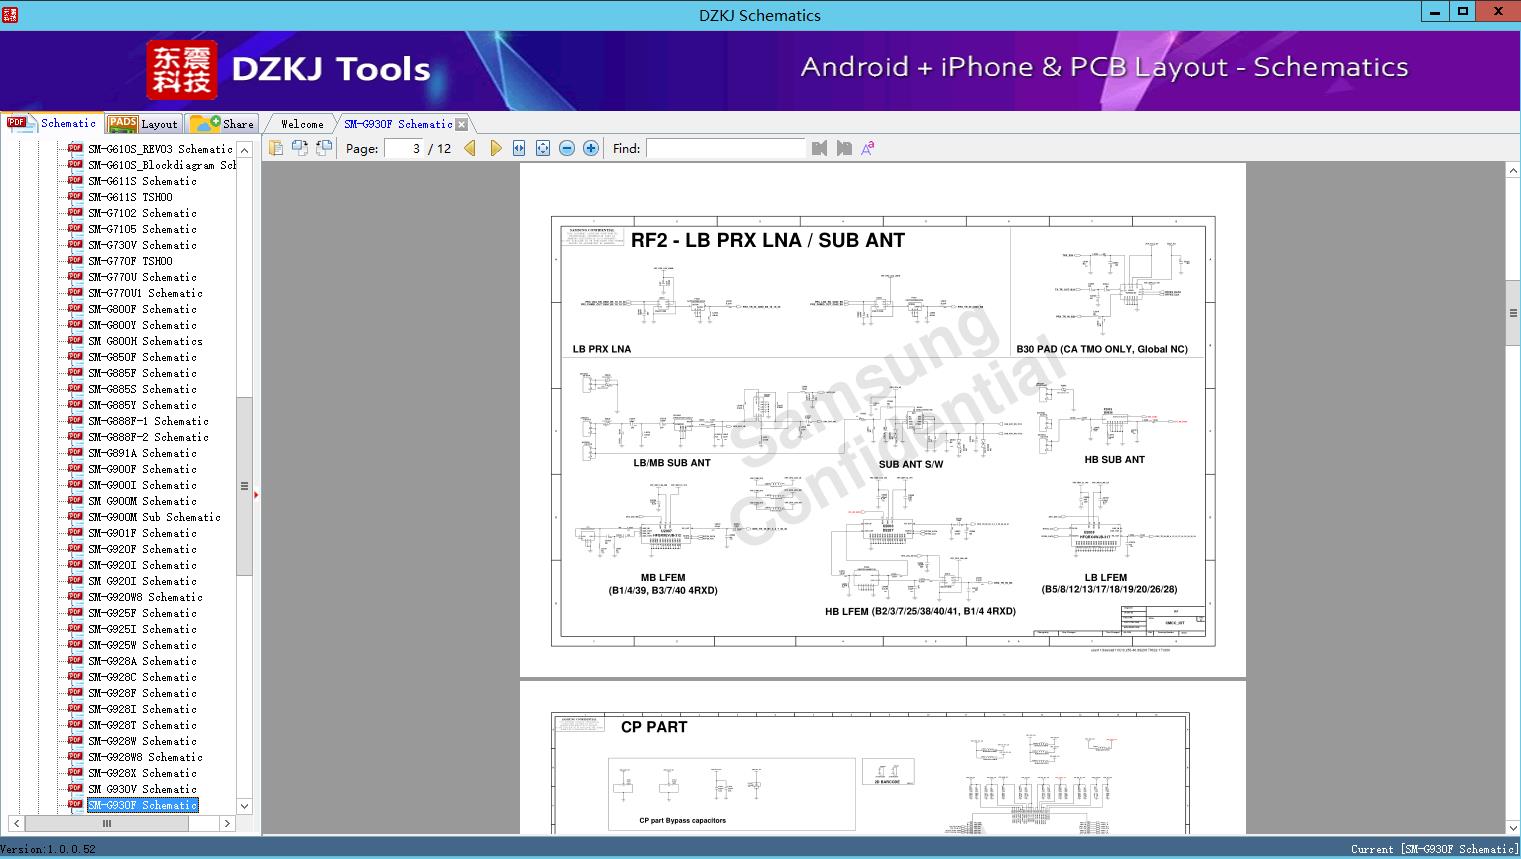Switch to the Layout panel tab
The height and width of the screenshot is (859, 1521).
coord(143,123)
